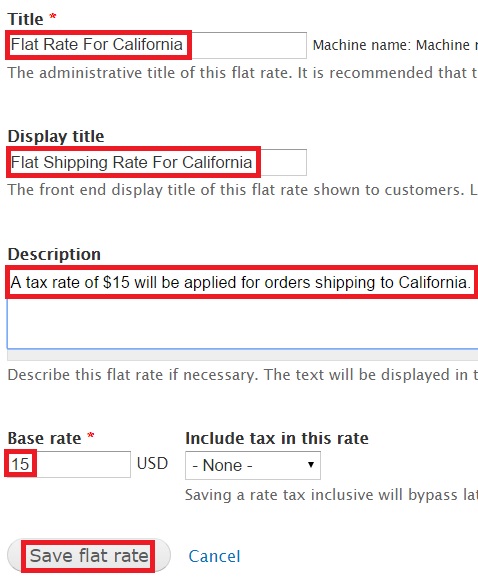
Task: Open the Include tax in this rate dropdown
Action: tap(253, 465)
